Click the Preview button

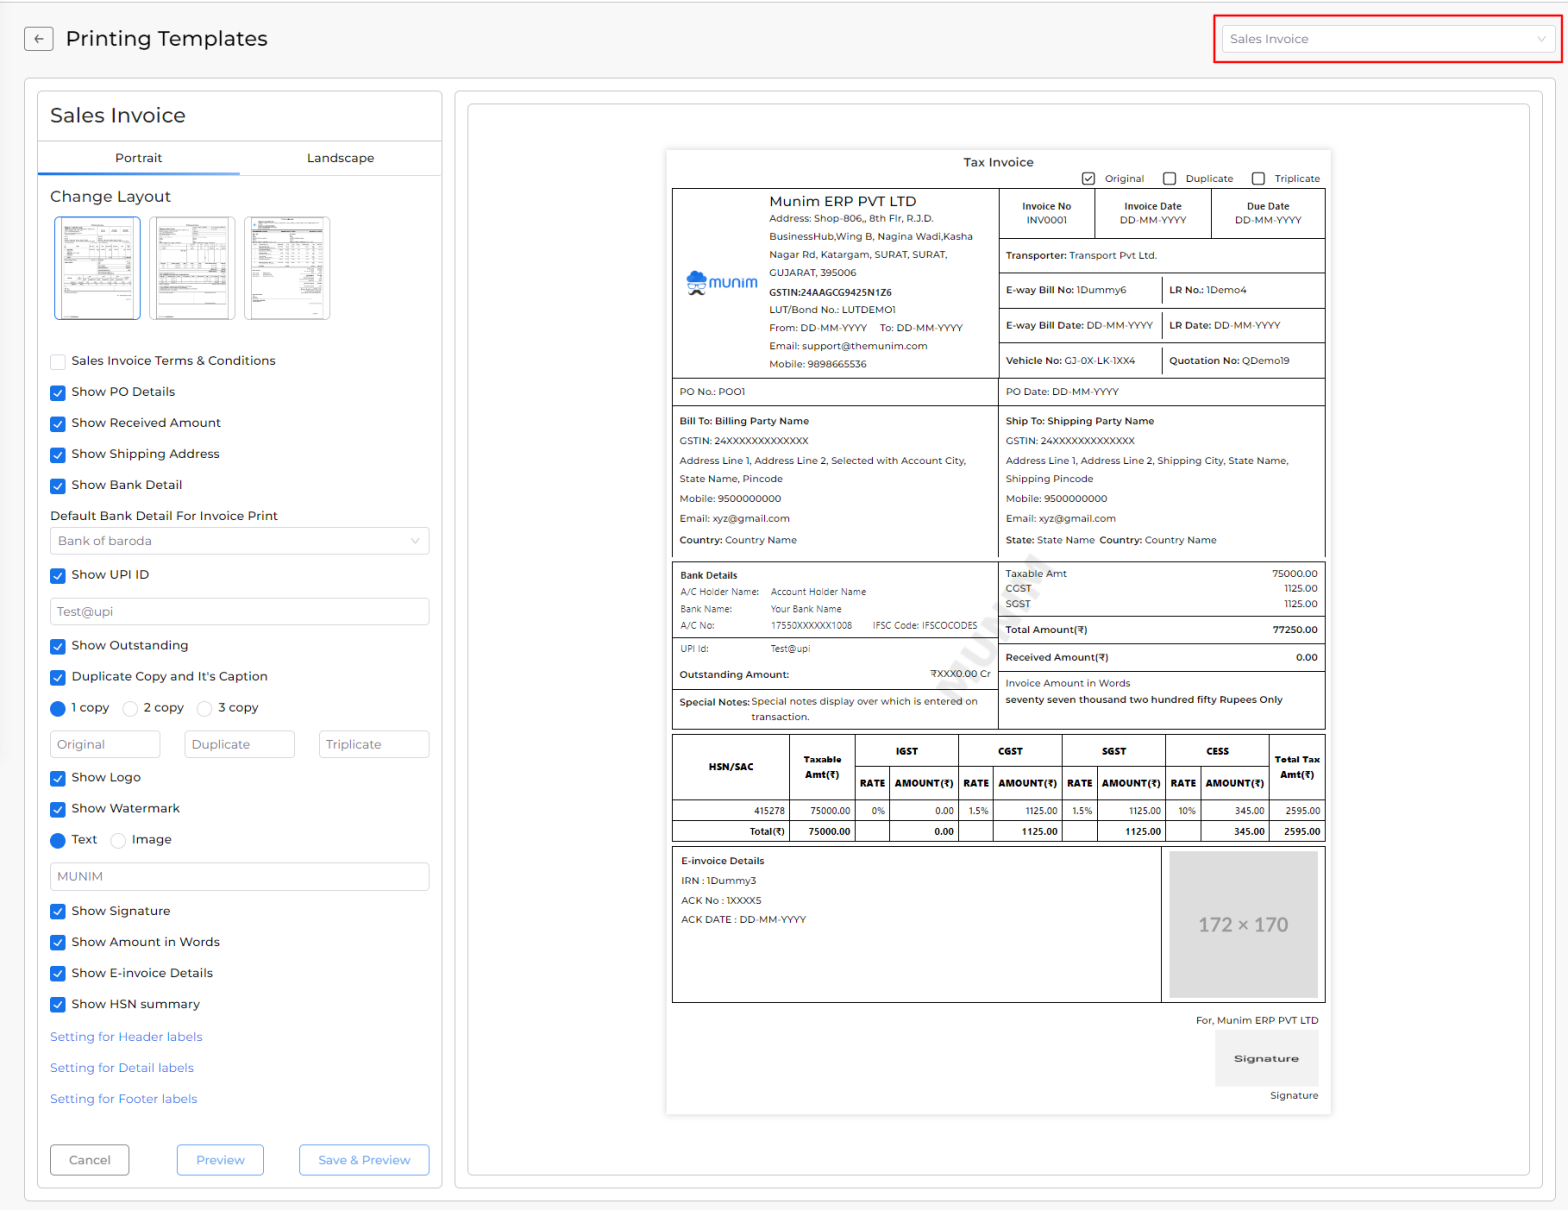[220, 1160]
